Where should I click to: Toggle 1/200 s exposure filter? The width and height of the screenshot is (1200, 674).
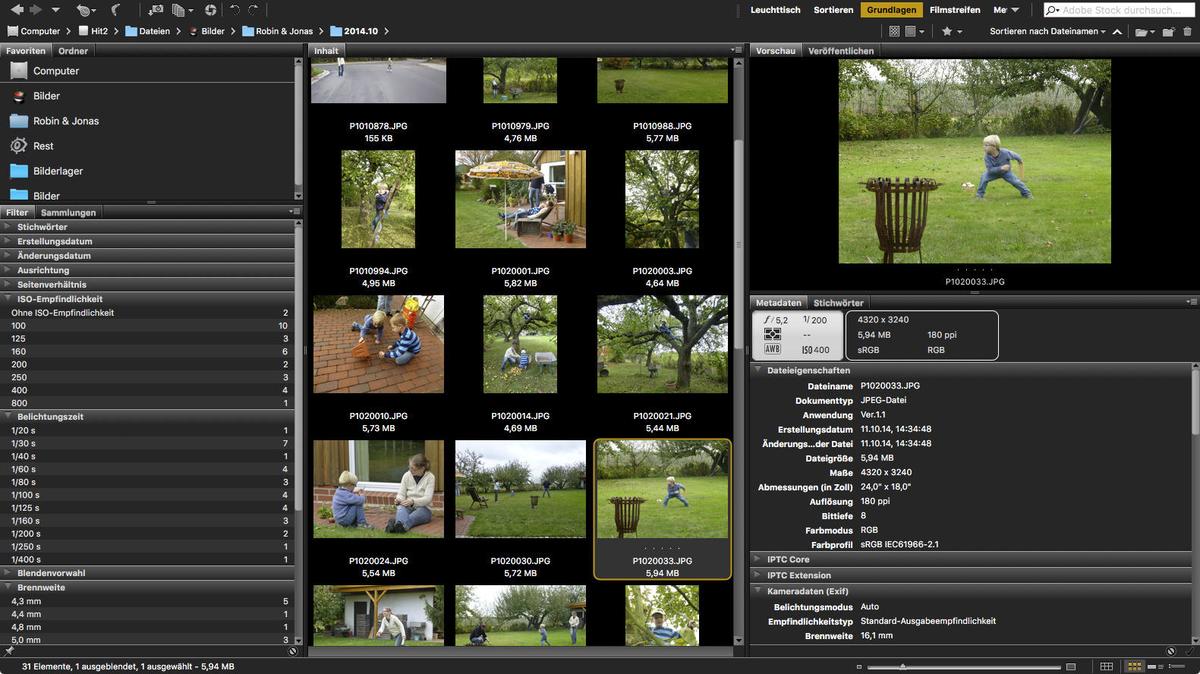click(x=148, y=534)
